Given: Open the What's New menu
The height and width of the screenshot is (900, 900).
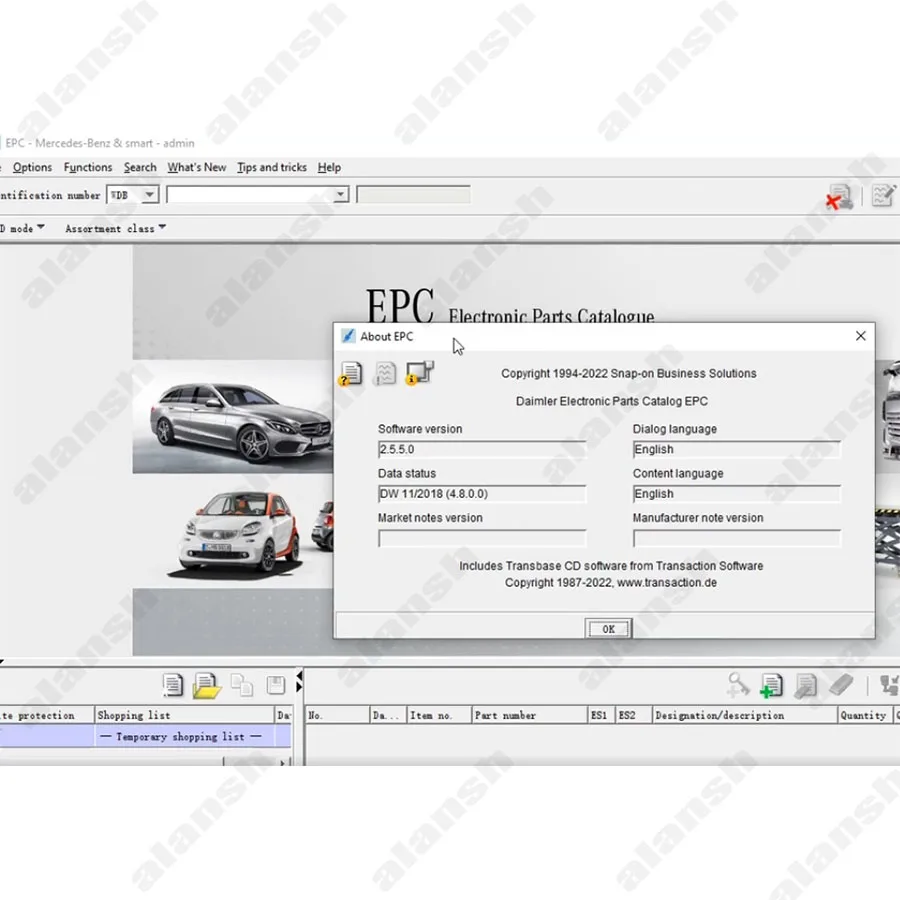Looking at the screenshot, I should coord(197,167).
